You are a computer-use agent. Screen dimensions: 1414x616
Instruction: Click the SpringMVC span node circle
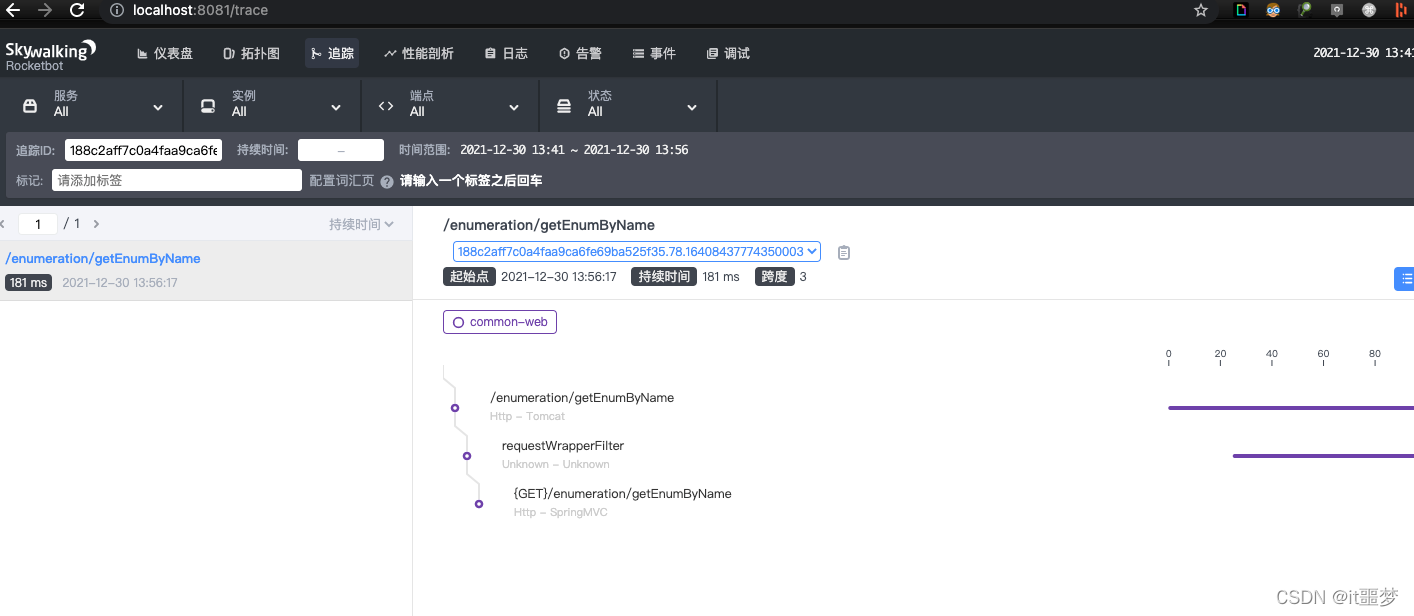(x=479, y=504)
